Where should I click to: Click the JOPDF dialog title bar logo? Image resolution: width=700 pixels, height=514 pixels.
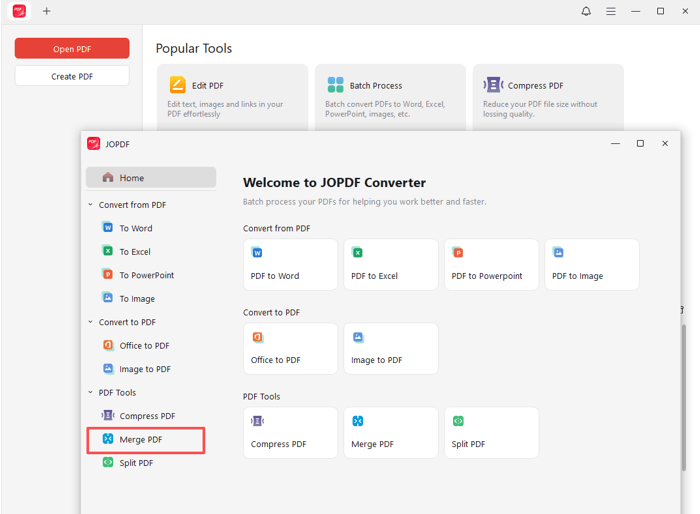(93, 143)
